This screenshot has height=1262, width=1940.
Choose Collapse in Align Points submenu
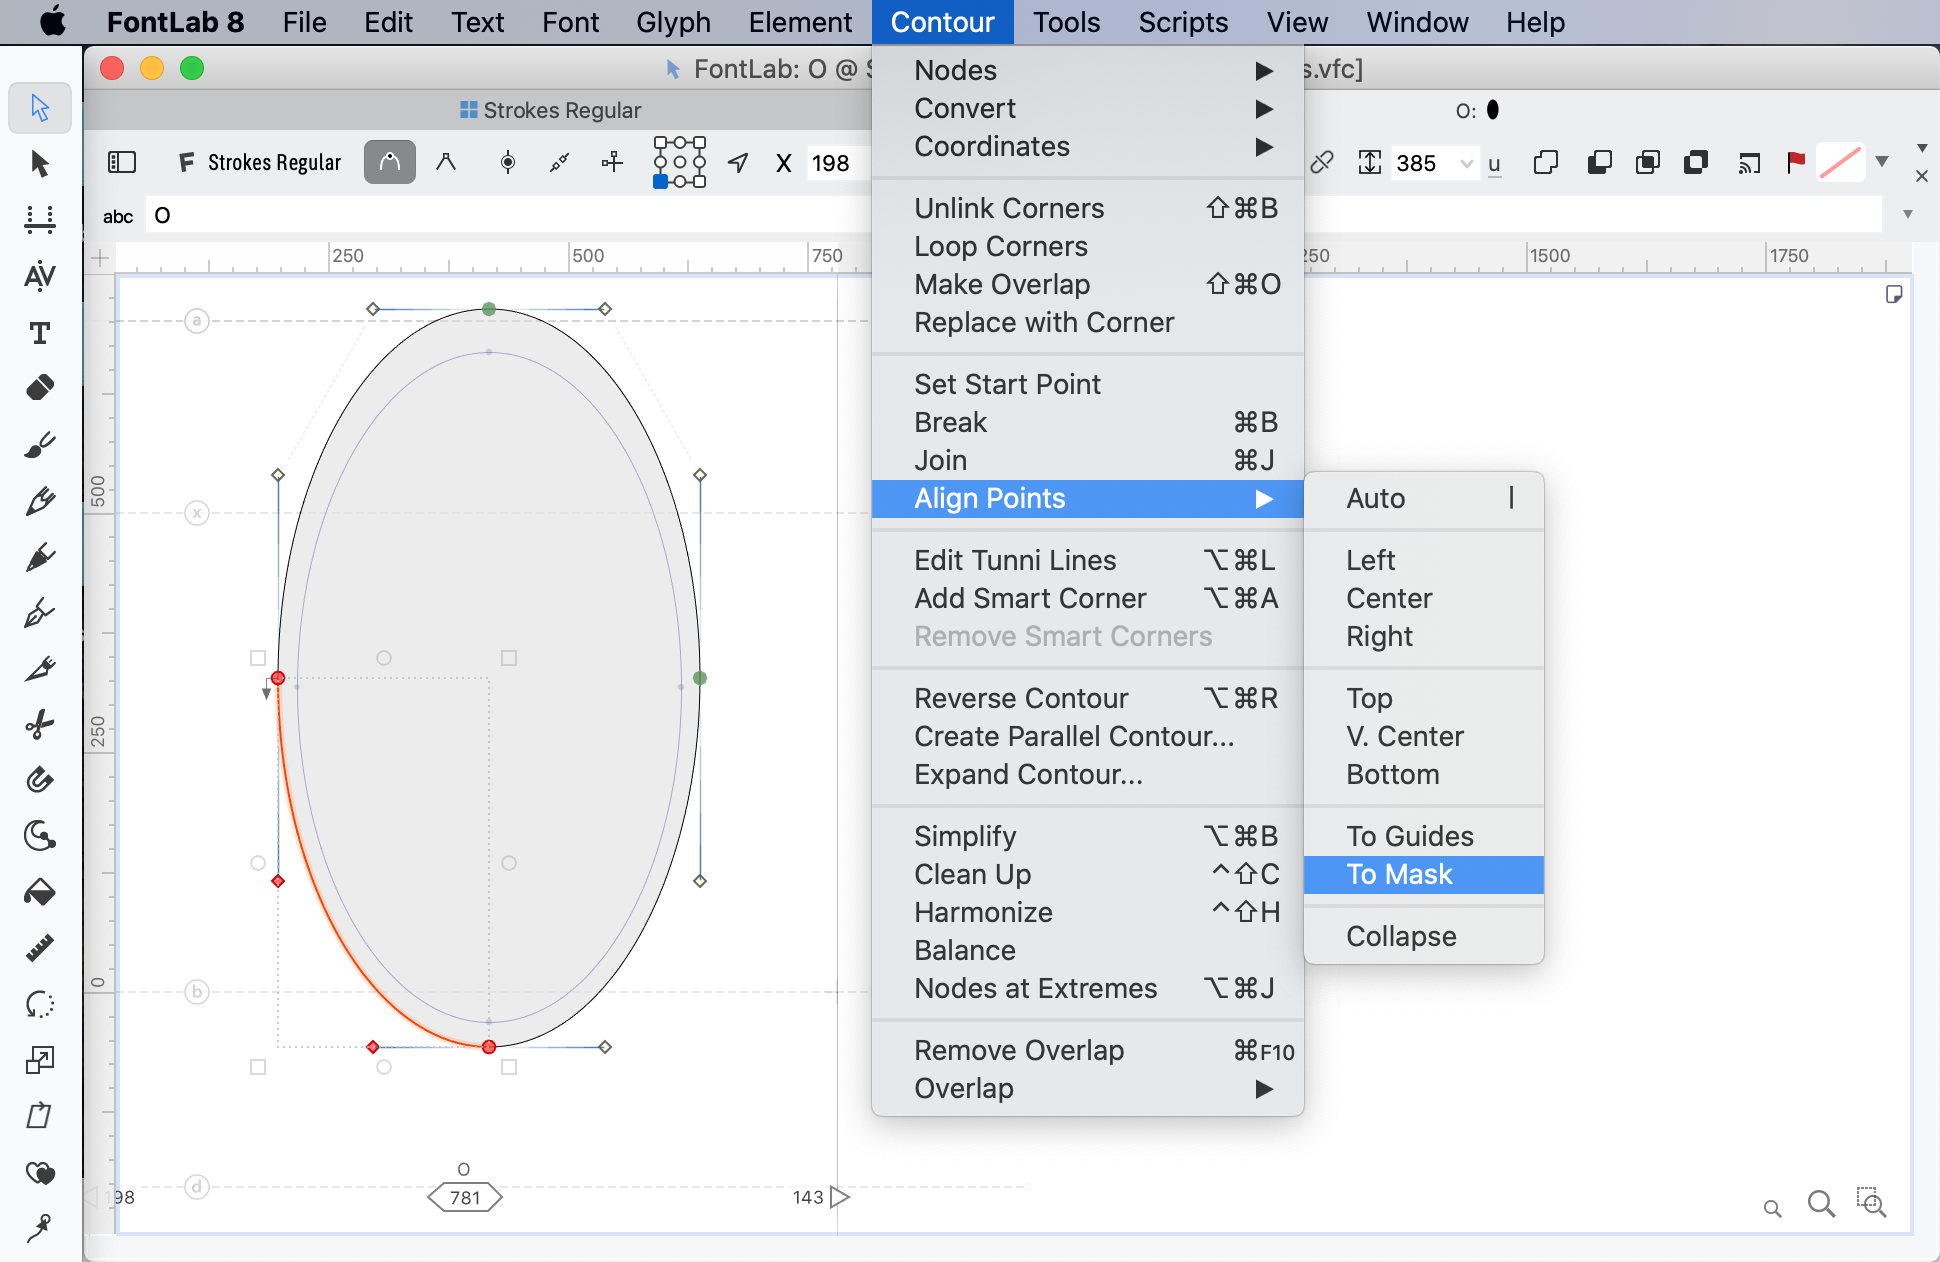1424,936
